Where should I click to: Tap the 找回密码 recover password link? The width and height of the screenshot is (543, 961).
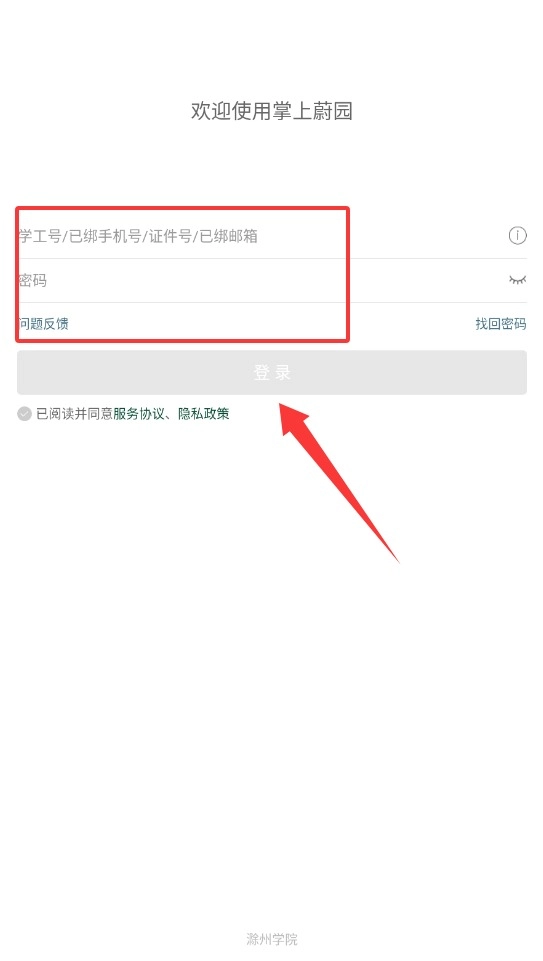(x=501, y=324)
